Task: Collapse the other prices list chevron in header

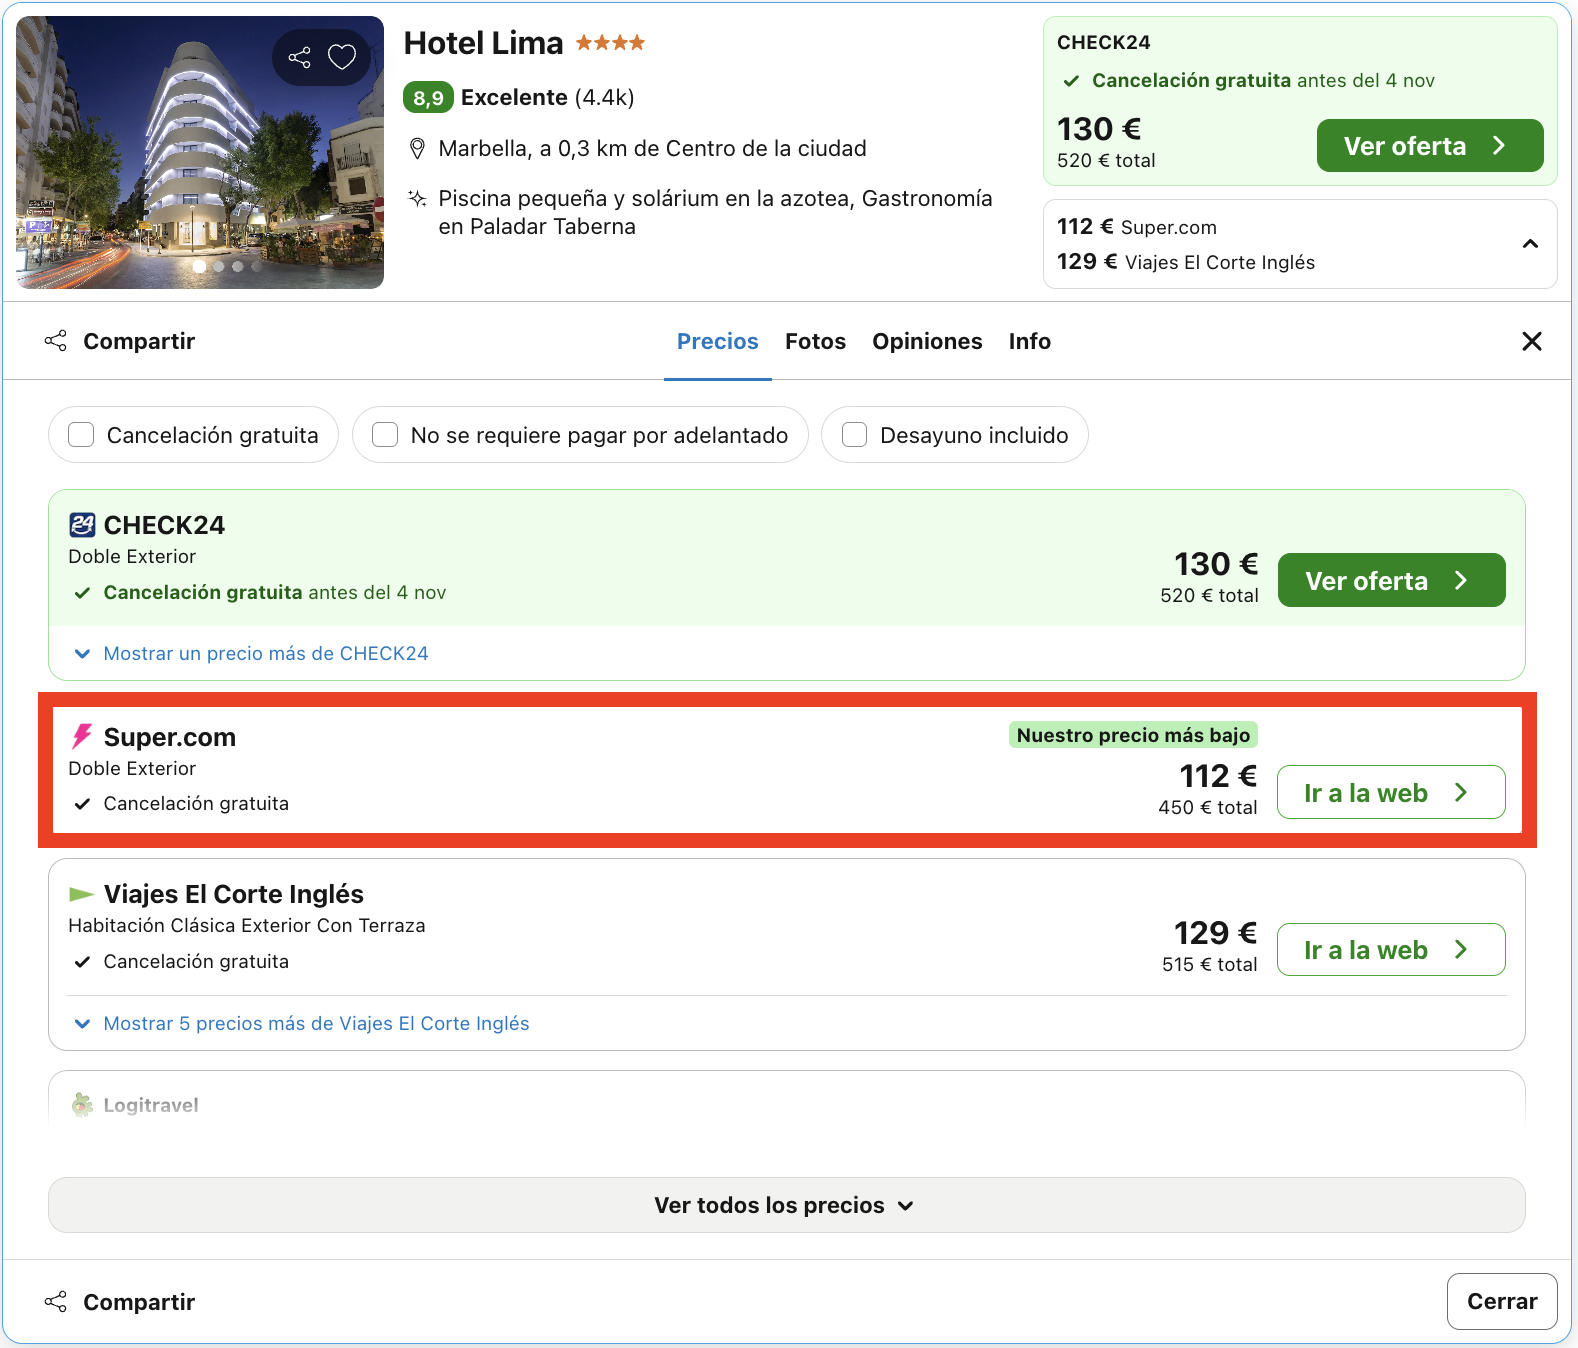Action: pos(1530,244)
